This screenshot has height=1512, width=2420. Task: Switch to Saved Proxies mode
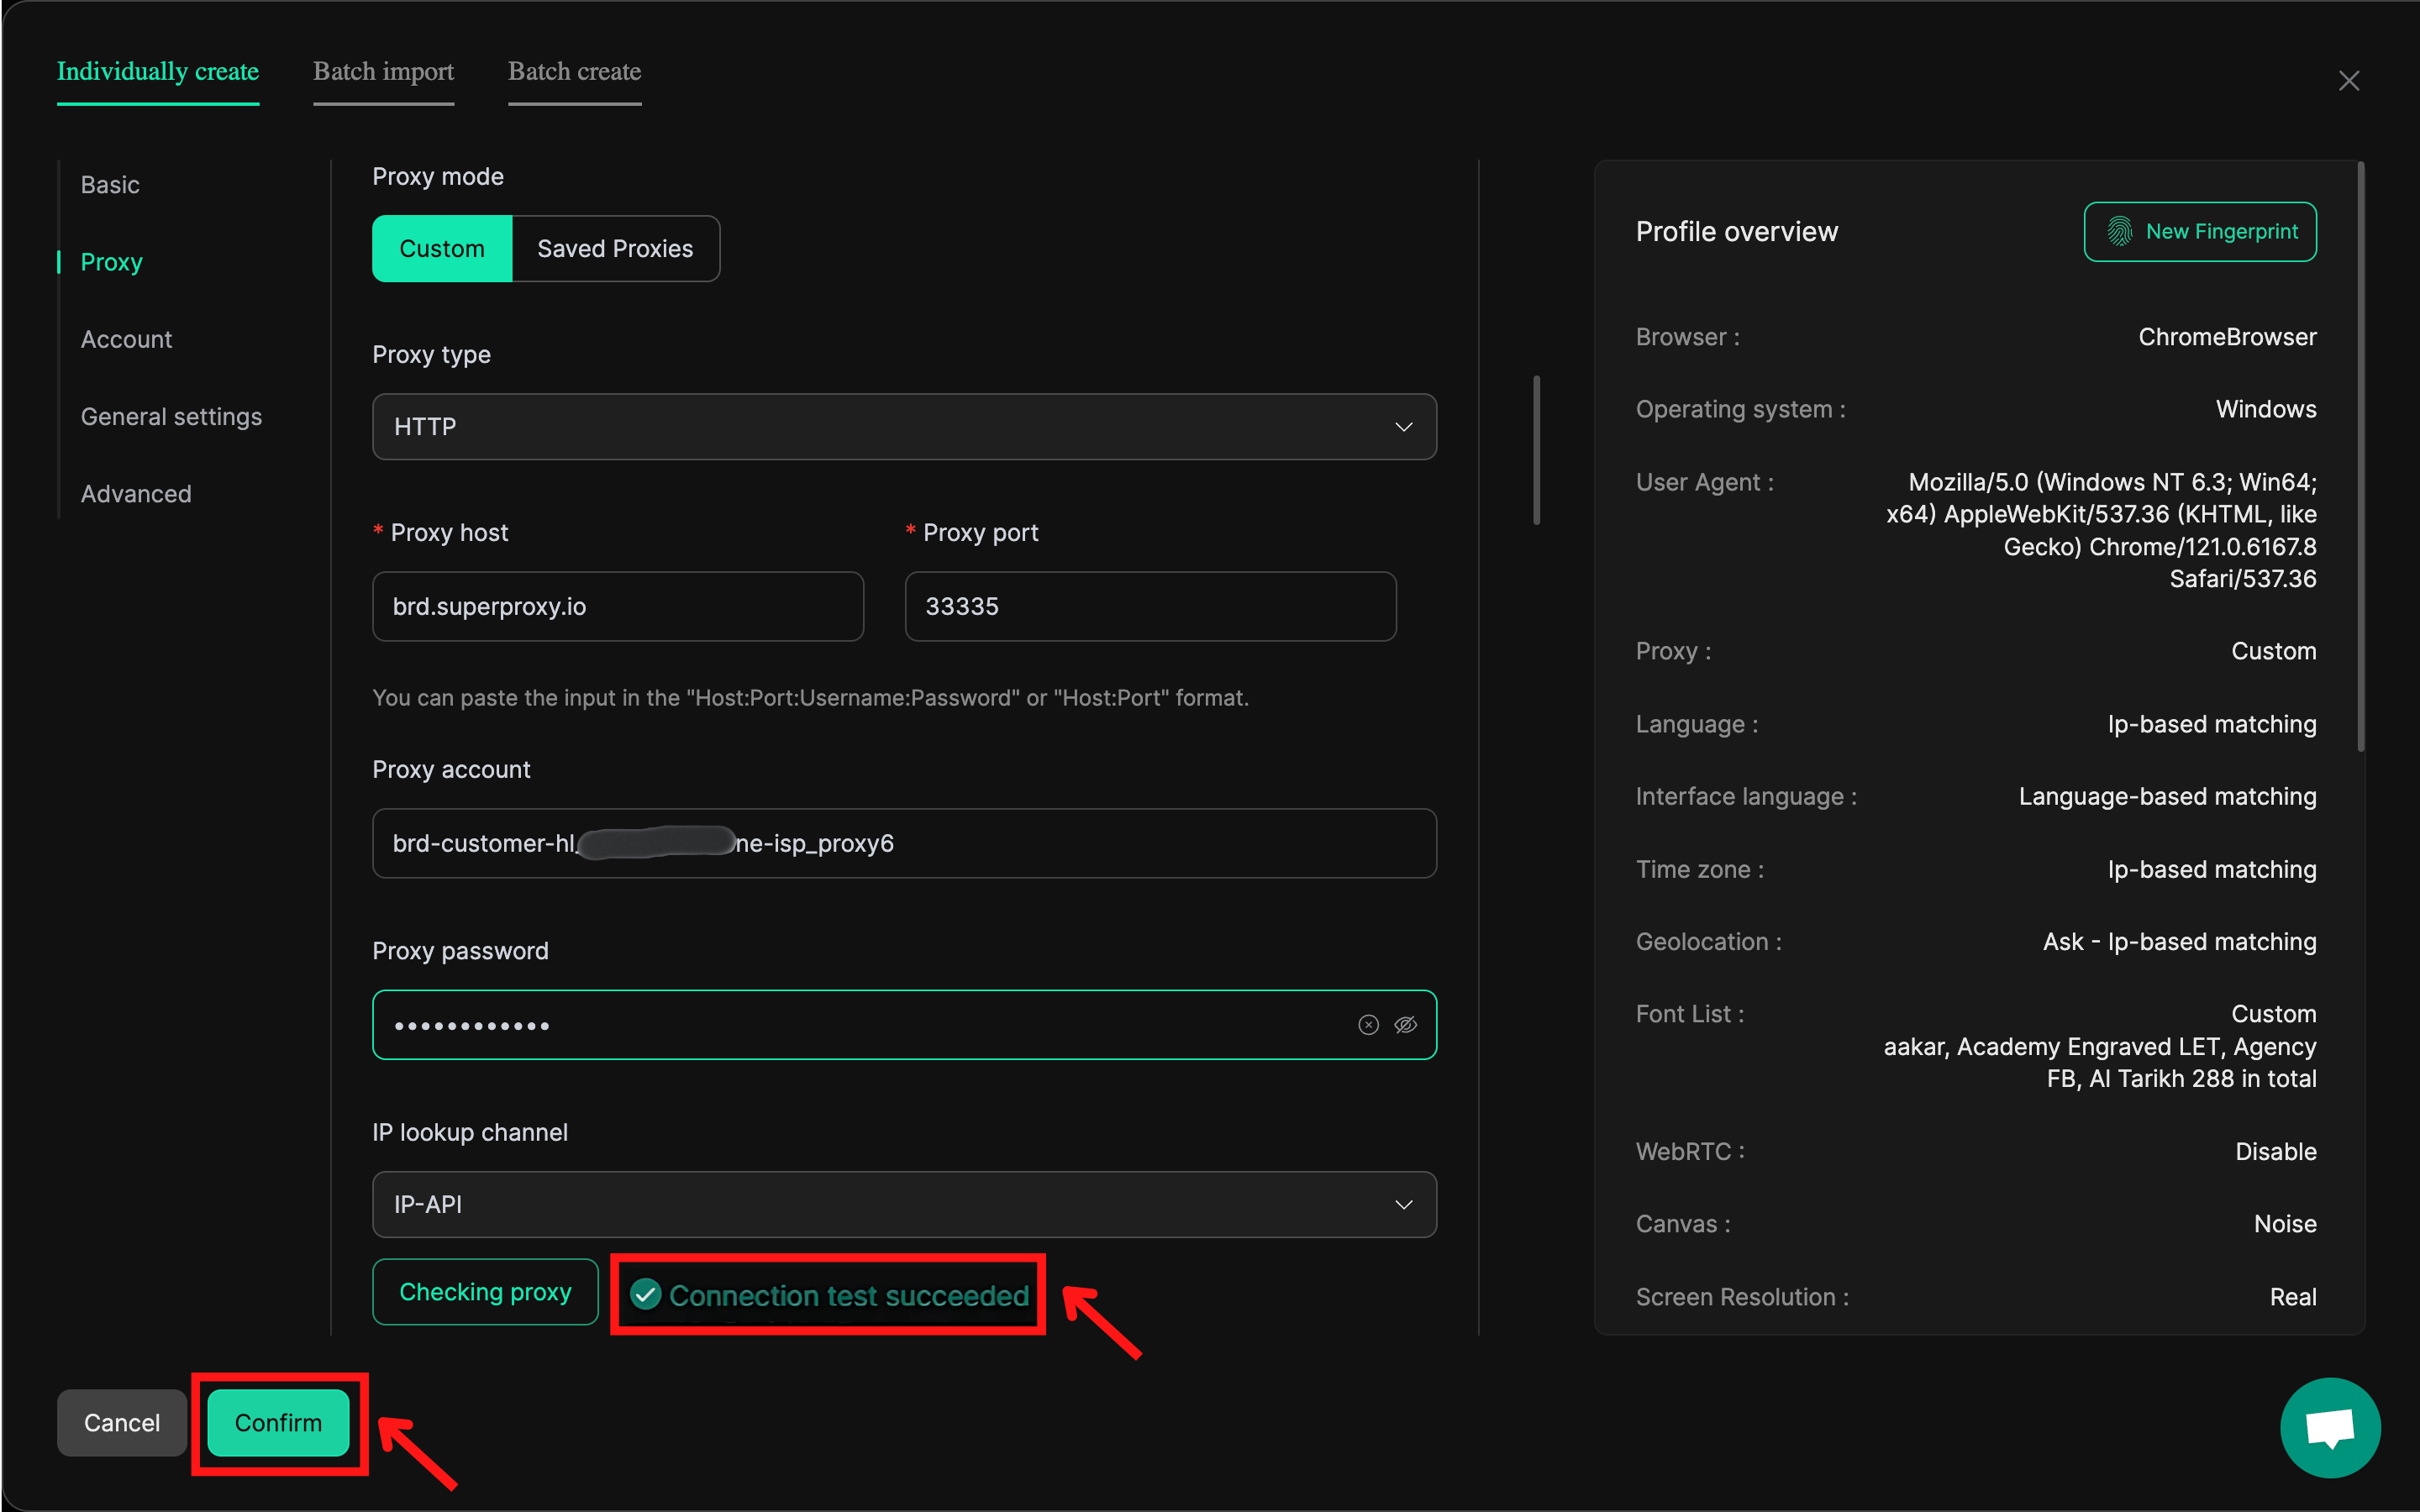pos(615,249)
